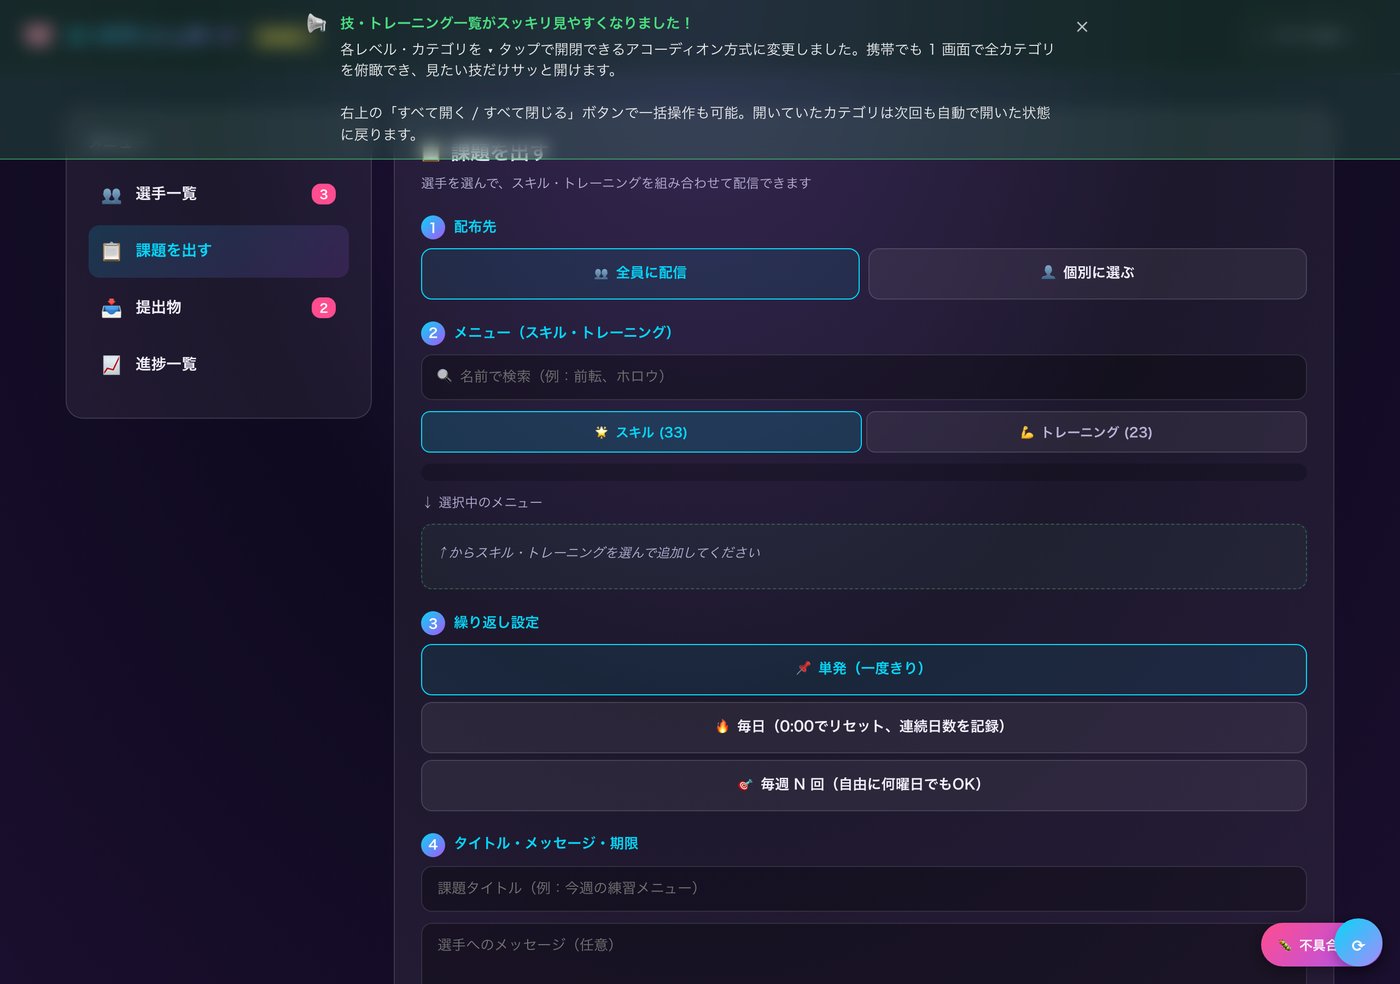Viewport: 1400px width, 984px height.
Task: Click the announcement title 技・トレーニング一覧がスッキリ
Action: (515, 22)
